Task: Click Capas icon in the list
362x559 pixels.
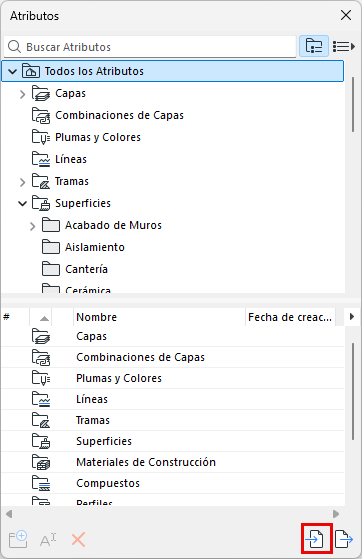Action: point(41,336)
